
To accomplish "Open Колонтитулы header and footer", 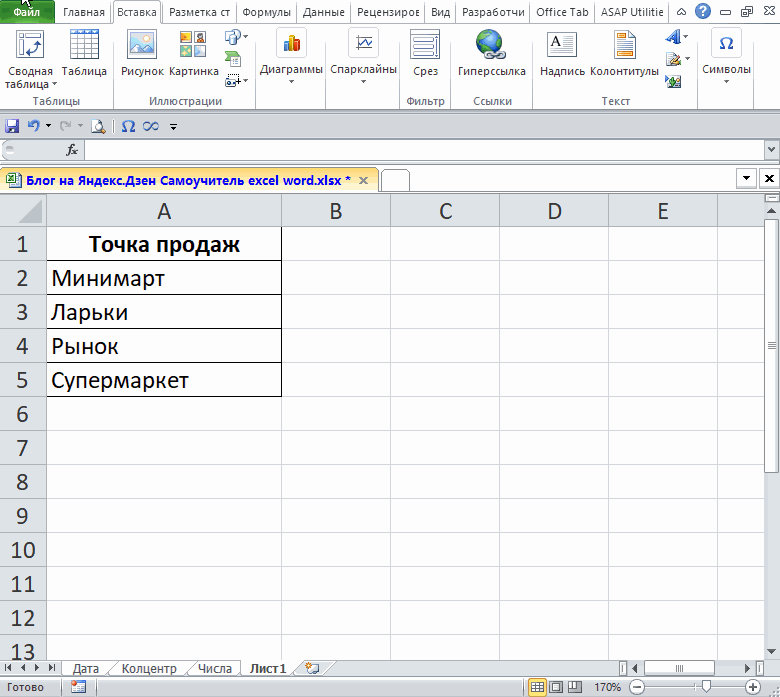I will tap(624, 54).
